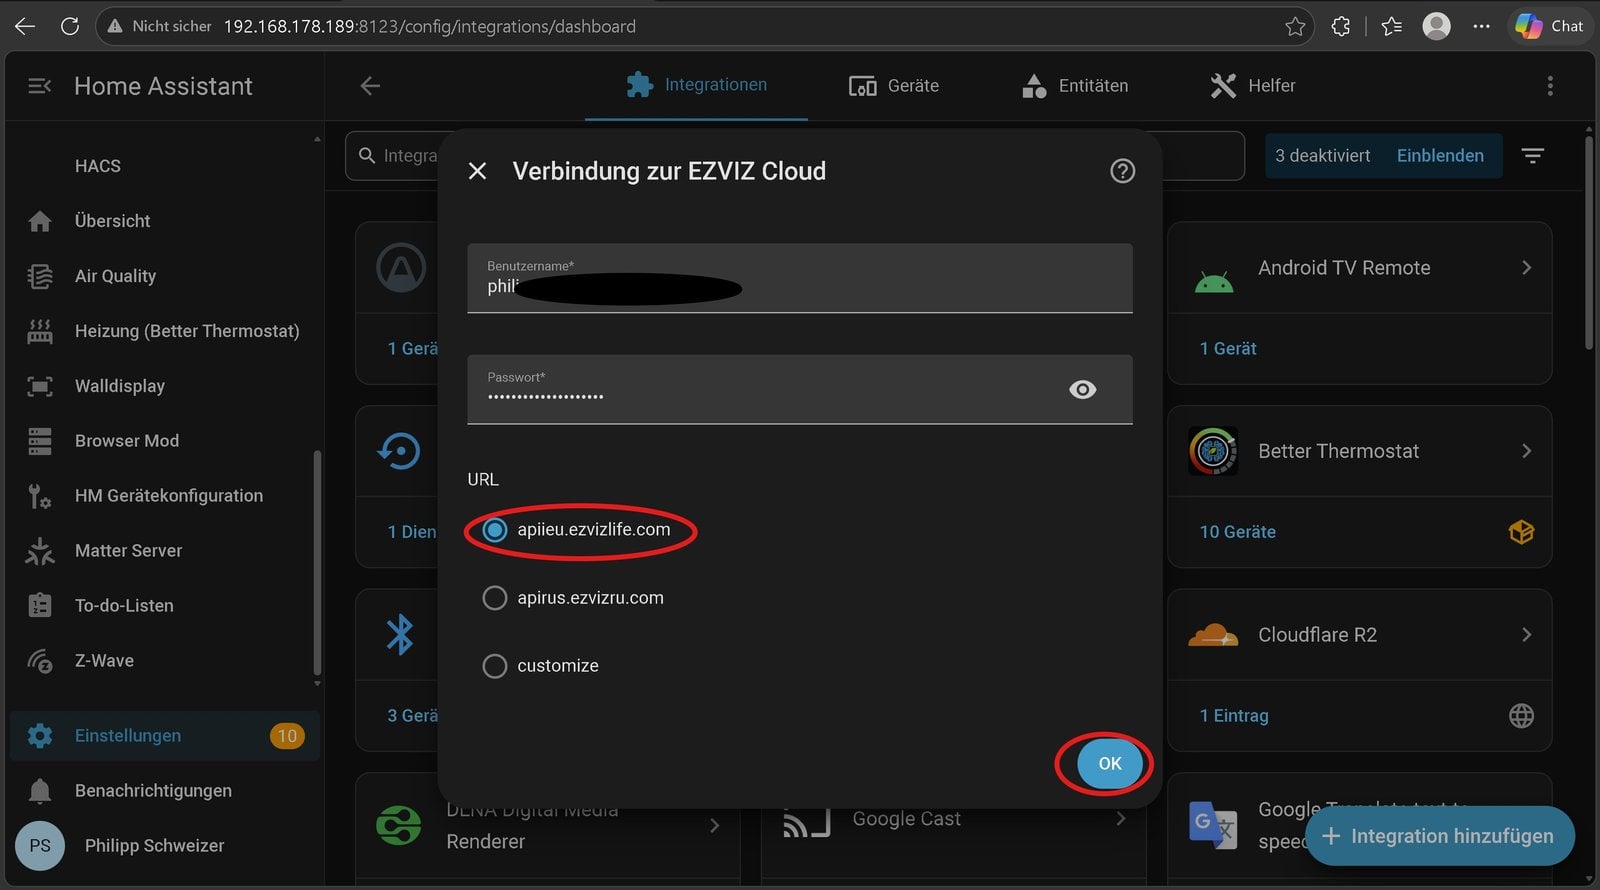
Task: Open the Z-Wave sidebar icon
Action: click(40, 661)
